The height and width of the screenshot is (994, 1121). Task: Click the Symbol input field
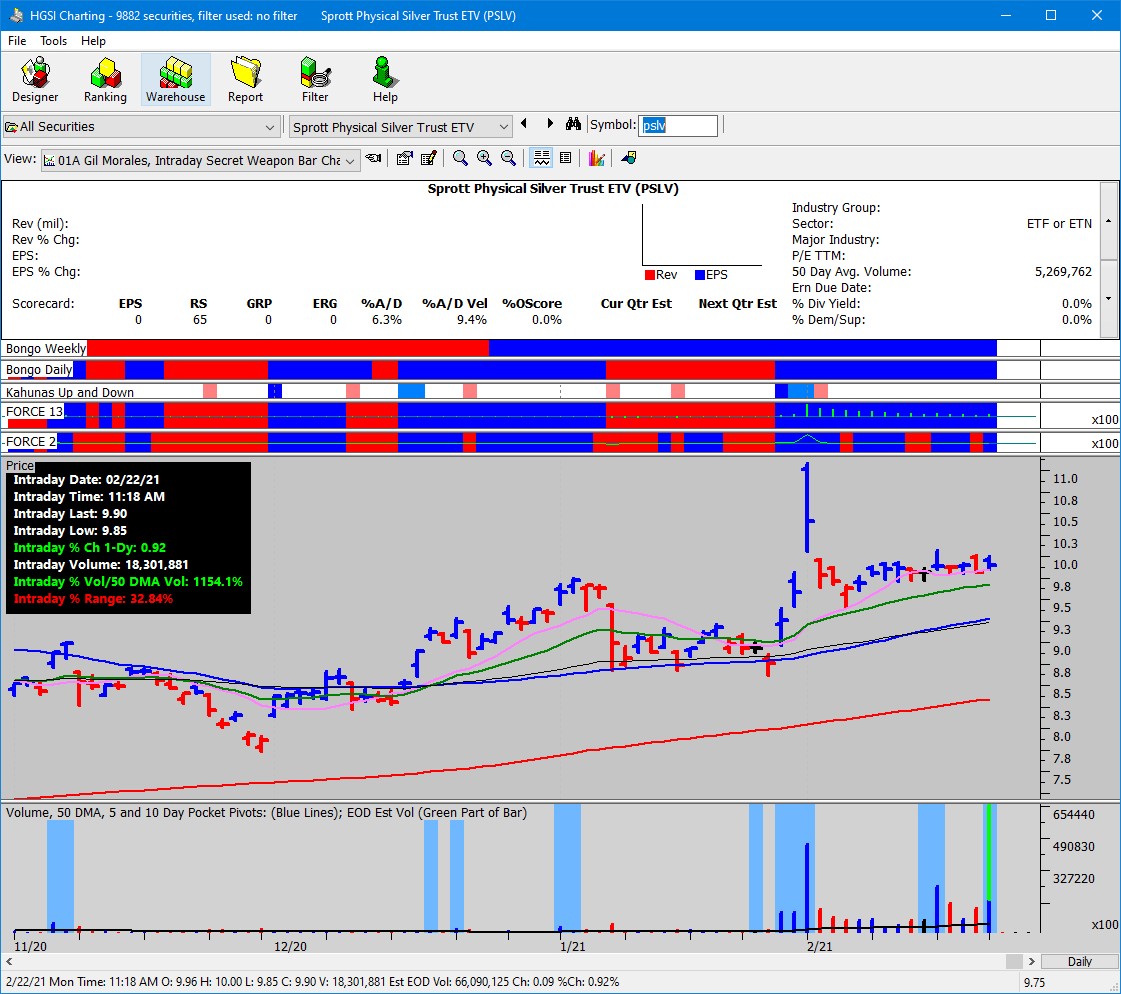[x=678, y=126]
